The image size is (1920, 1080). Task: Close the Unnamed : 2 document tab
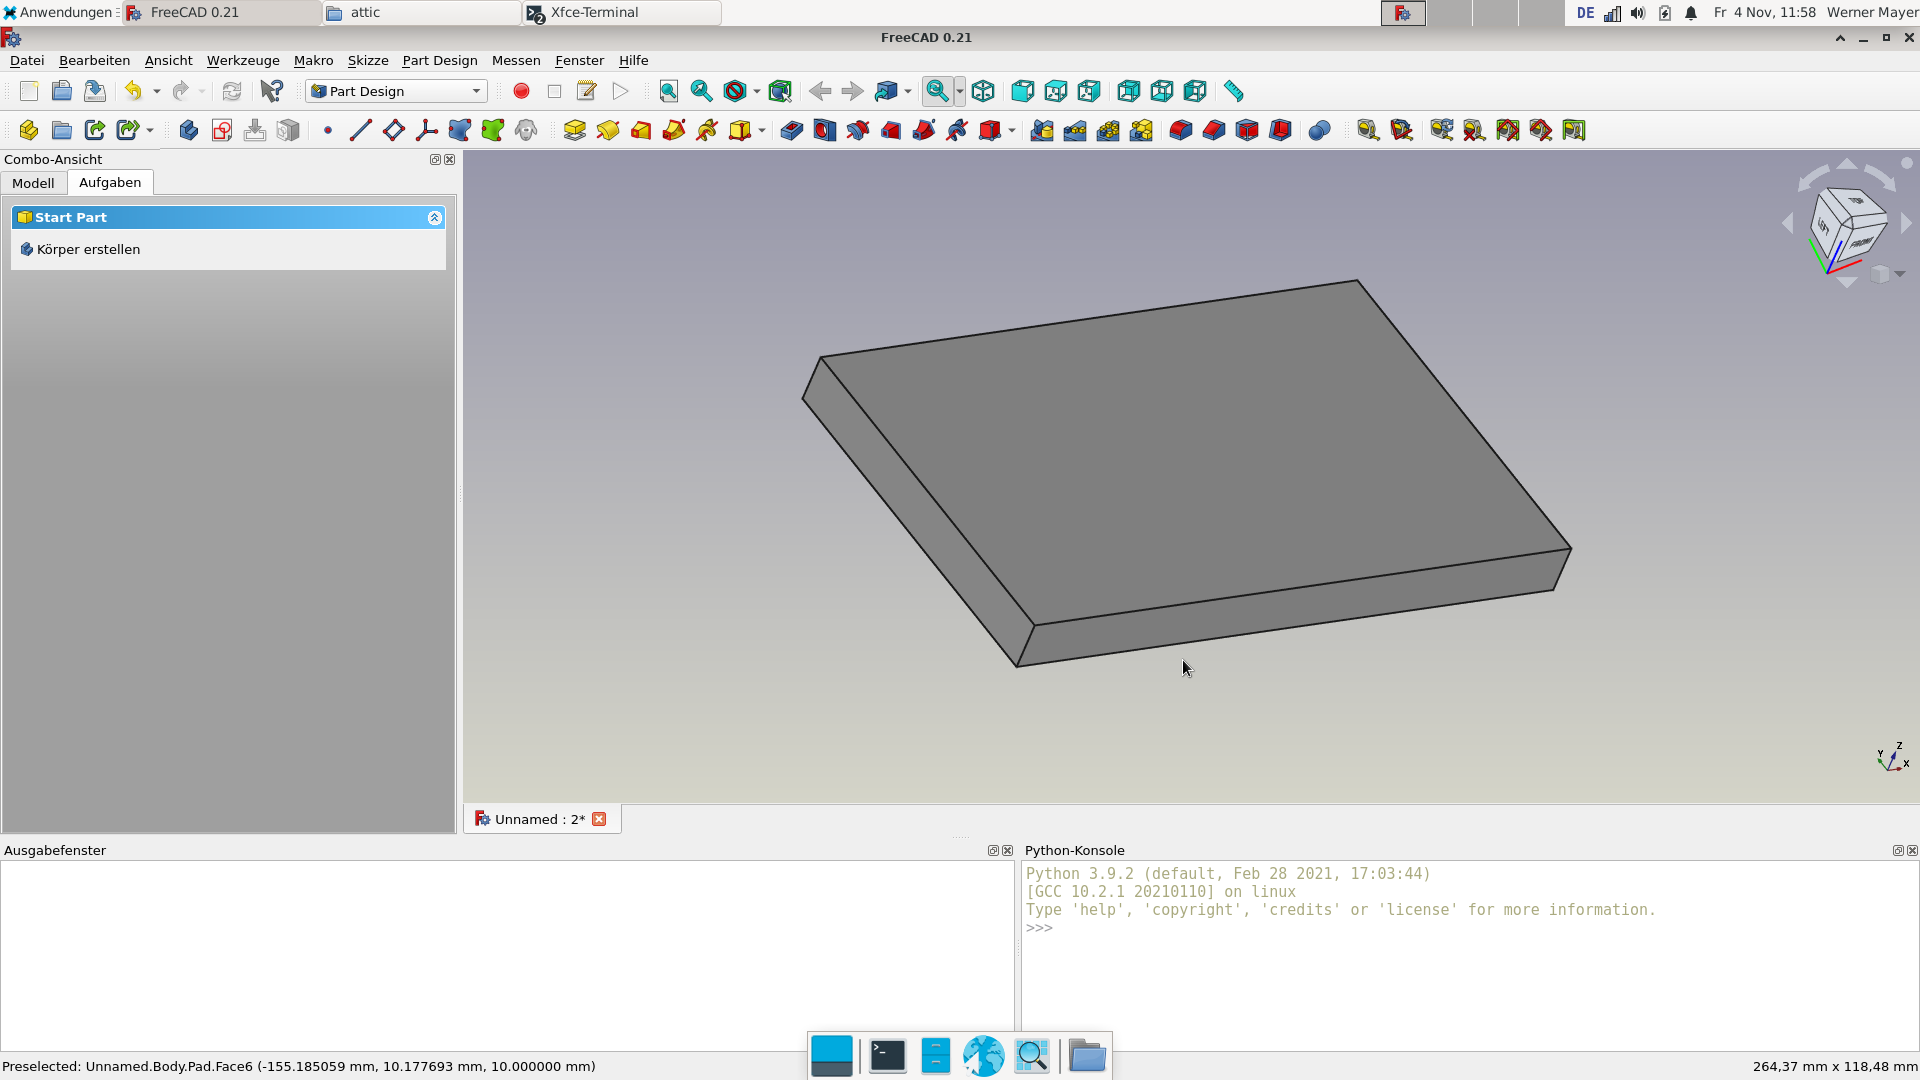599,819
